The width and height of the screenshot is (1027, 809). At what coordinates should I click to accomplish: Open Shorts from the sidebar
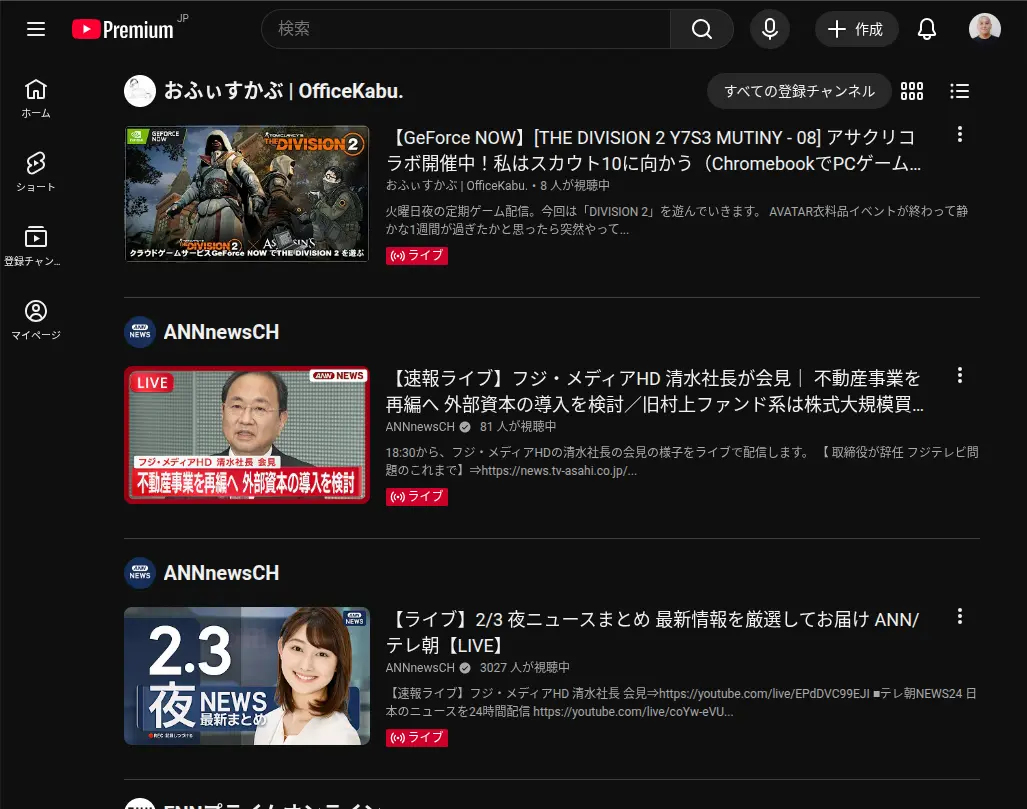(x=36, y=172)
